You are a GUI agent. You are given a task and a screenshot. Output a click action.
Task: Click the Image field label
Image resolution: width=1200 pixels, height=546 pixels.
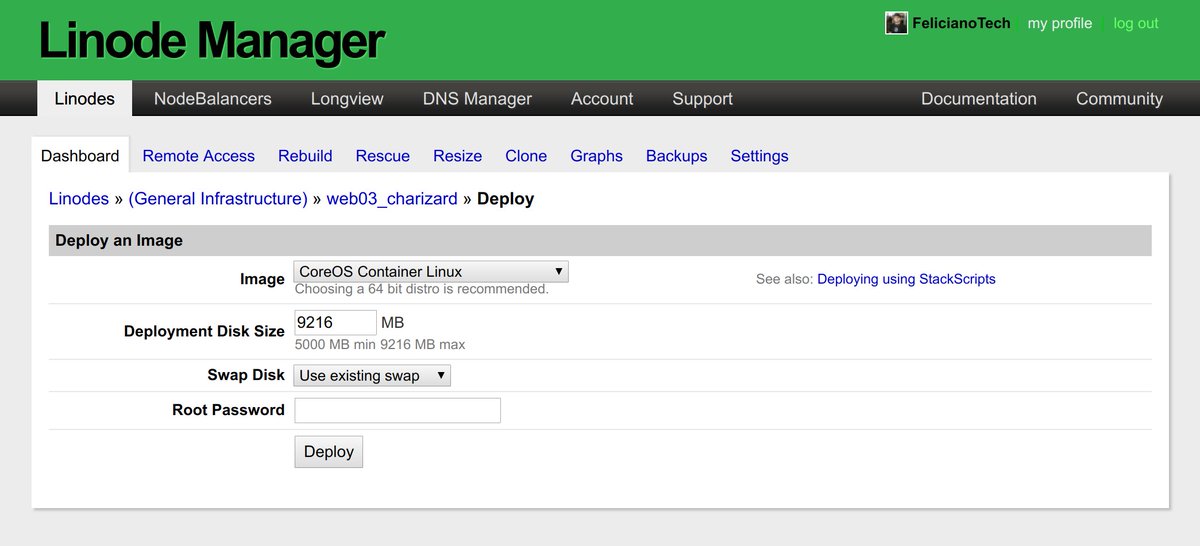(262, 279)
